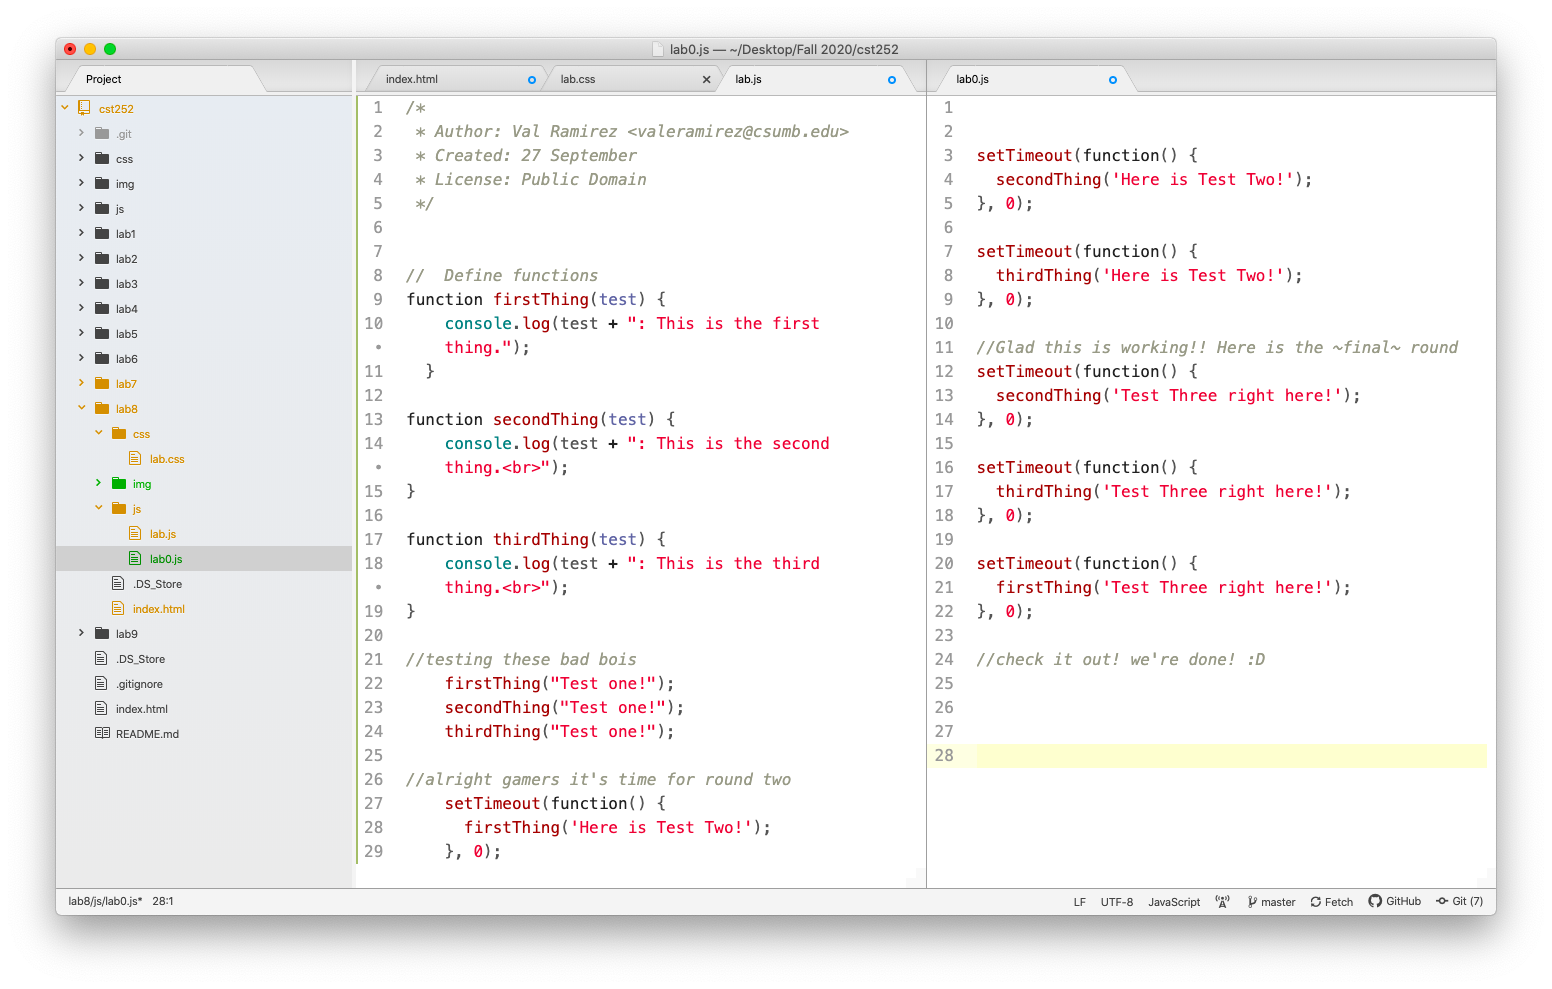
Task: Switch to the lab.js tab
Action: pos(748,78)
